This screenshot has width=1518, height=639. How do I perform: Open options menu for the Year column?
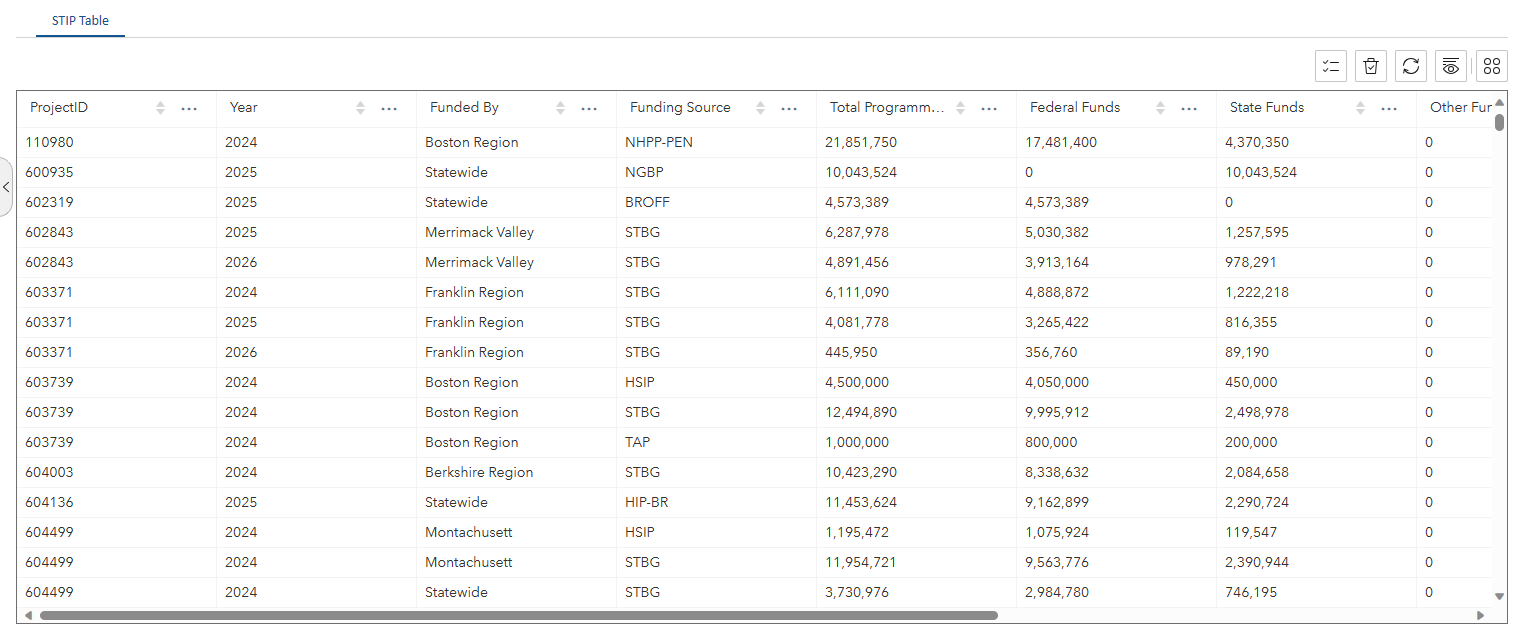[x=388, y=107]
